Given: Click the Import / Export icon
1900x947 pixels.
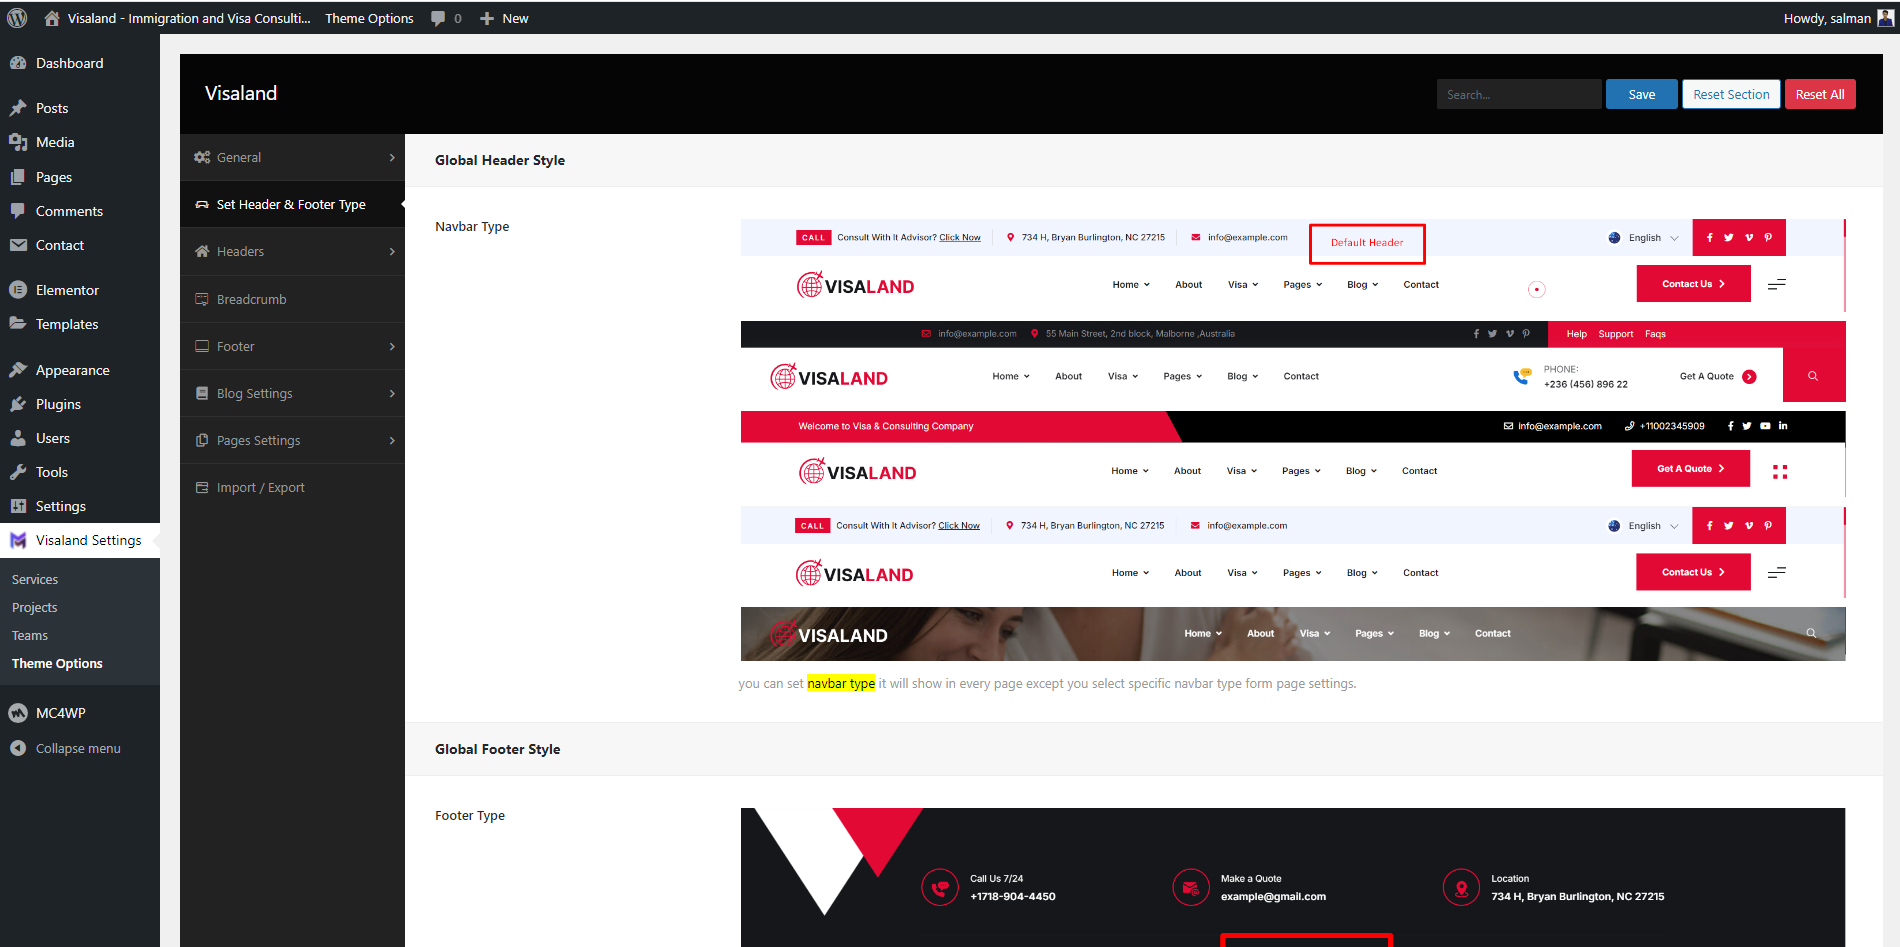Looking at the screenshot, I should [x=202, y=487].
